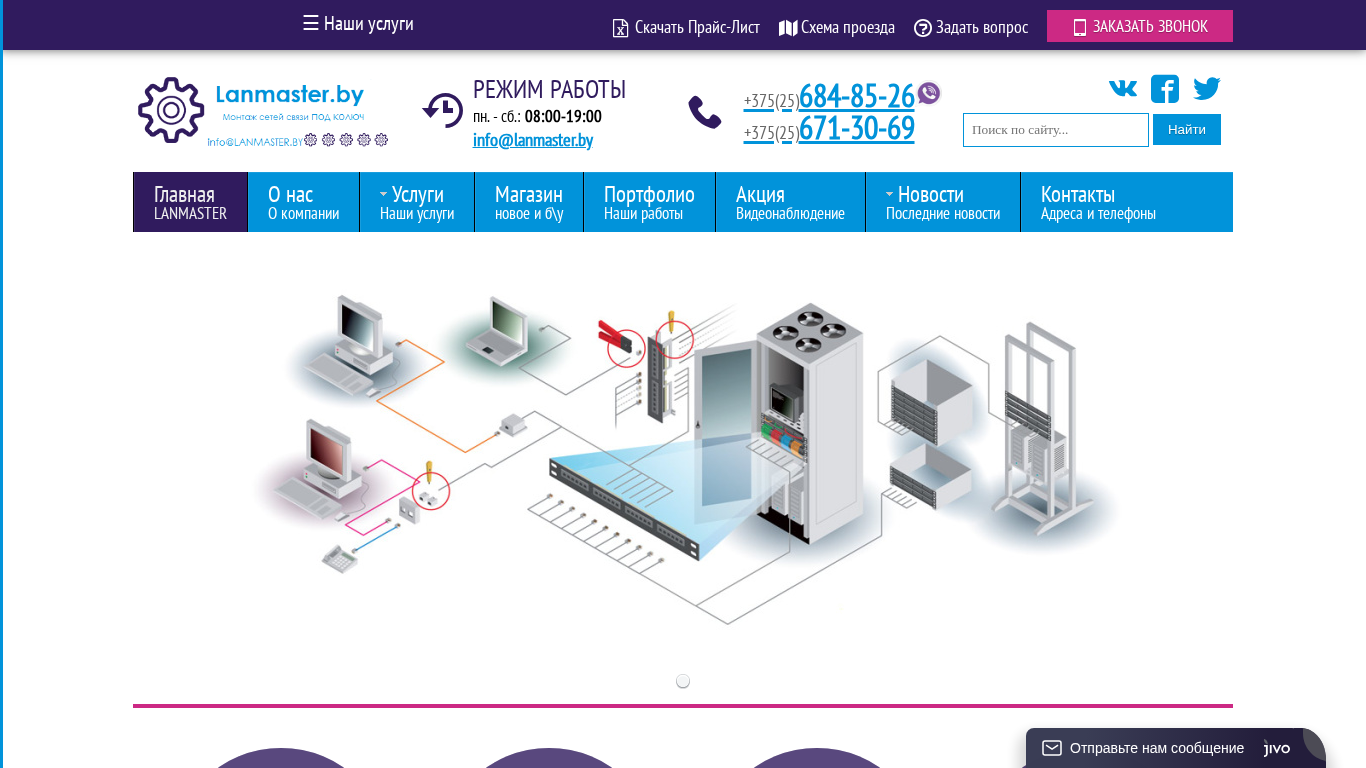
Task: Expand the Новости dropdown menu
Action: click(x=943, y=202)
